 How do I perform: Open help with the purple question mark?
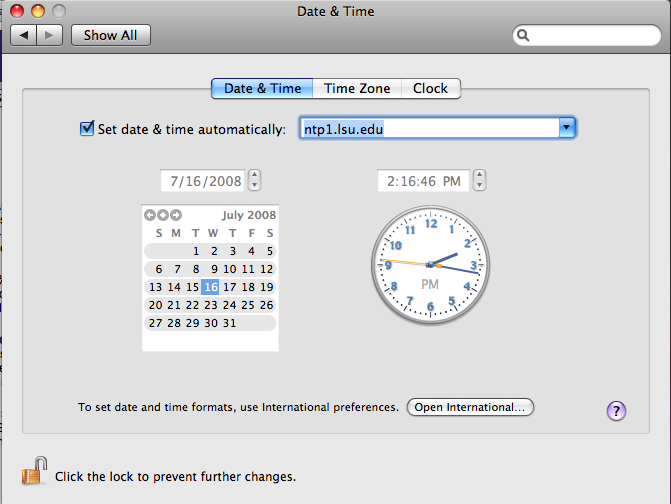616,411
